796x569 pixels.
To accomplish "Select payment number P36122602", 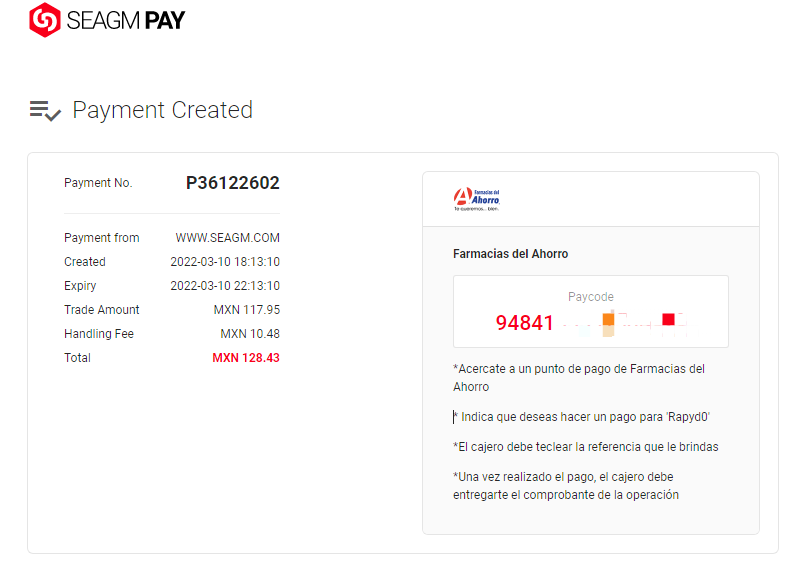I will pyautogui.click(x=233, y=183).
